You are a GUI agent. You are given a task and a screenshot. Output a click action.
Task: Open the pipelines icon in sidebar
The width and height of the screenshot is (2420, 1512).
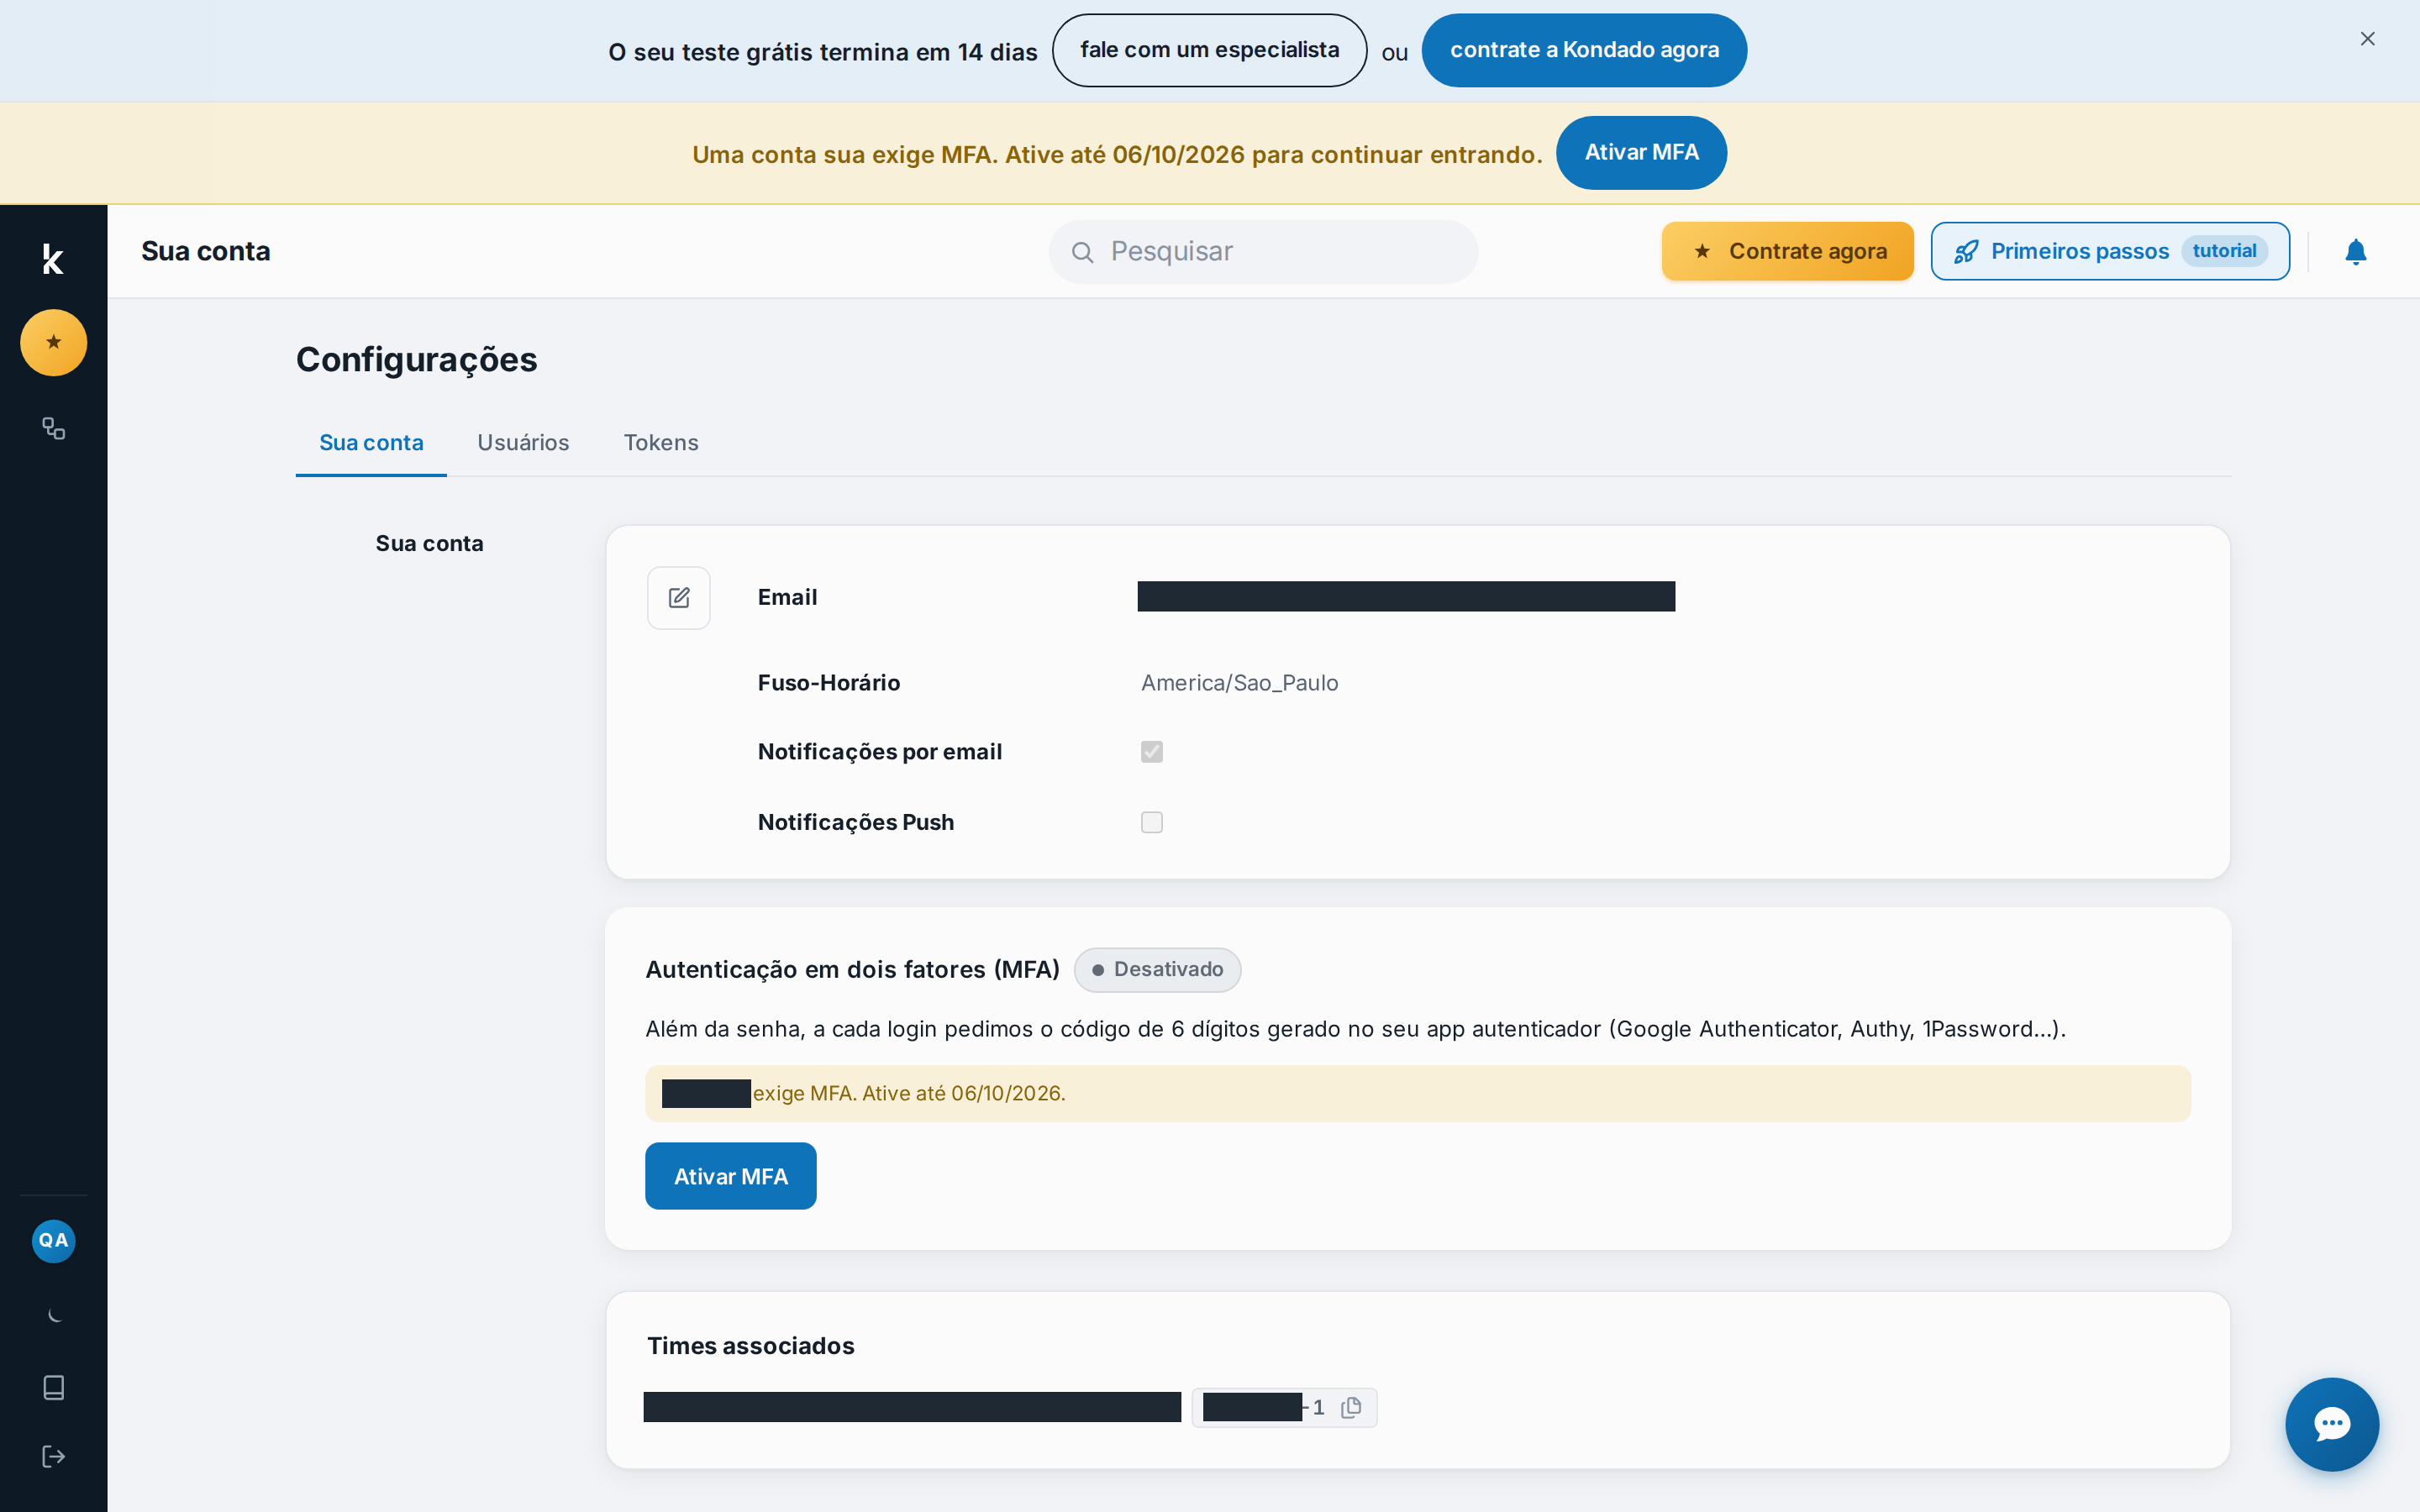tap(53, 428)
